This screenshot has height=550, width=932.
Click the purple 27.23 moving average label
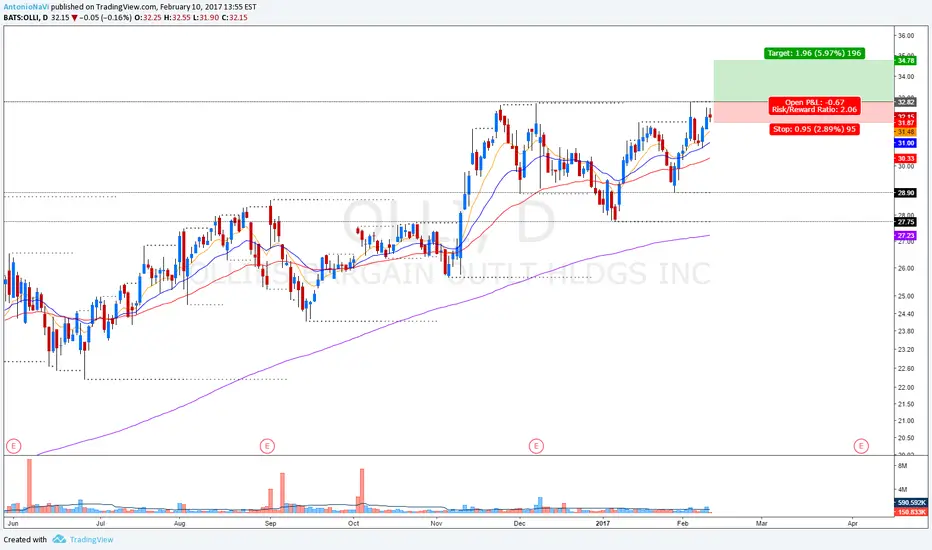(x=905, y=236)
